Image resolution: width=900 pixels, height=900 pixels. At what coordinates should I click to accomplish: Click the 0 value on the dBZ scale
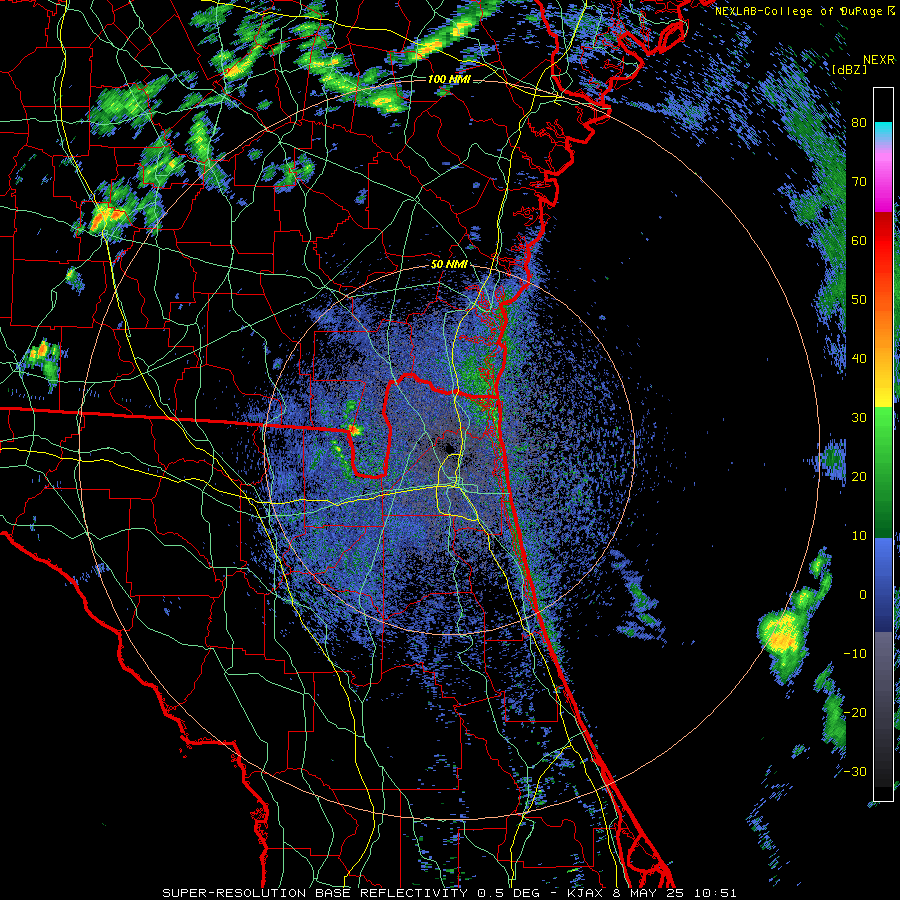863,595
